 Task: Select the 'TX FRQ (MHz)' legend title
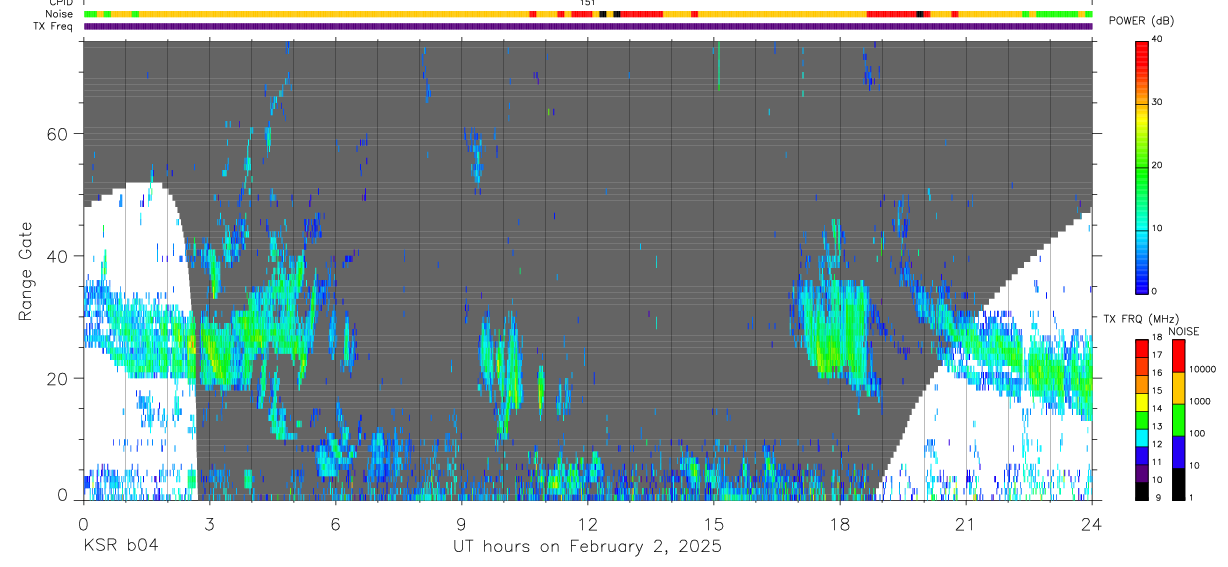1141,318
